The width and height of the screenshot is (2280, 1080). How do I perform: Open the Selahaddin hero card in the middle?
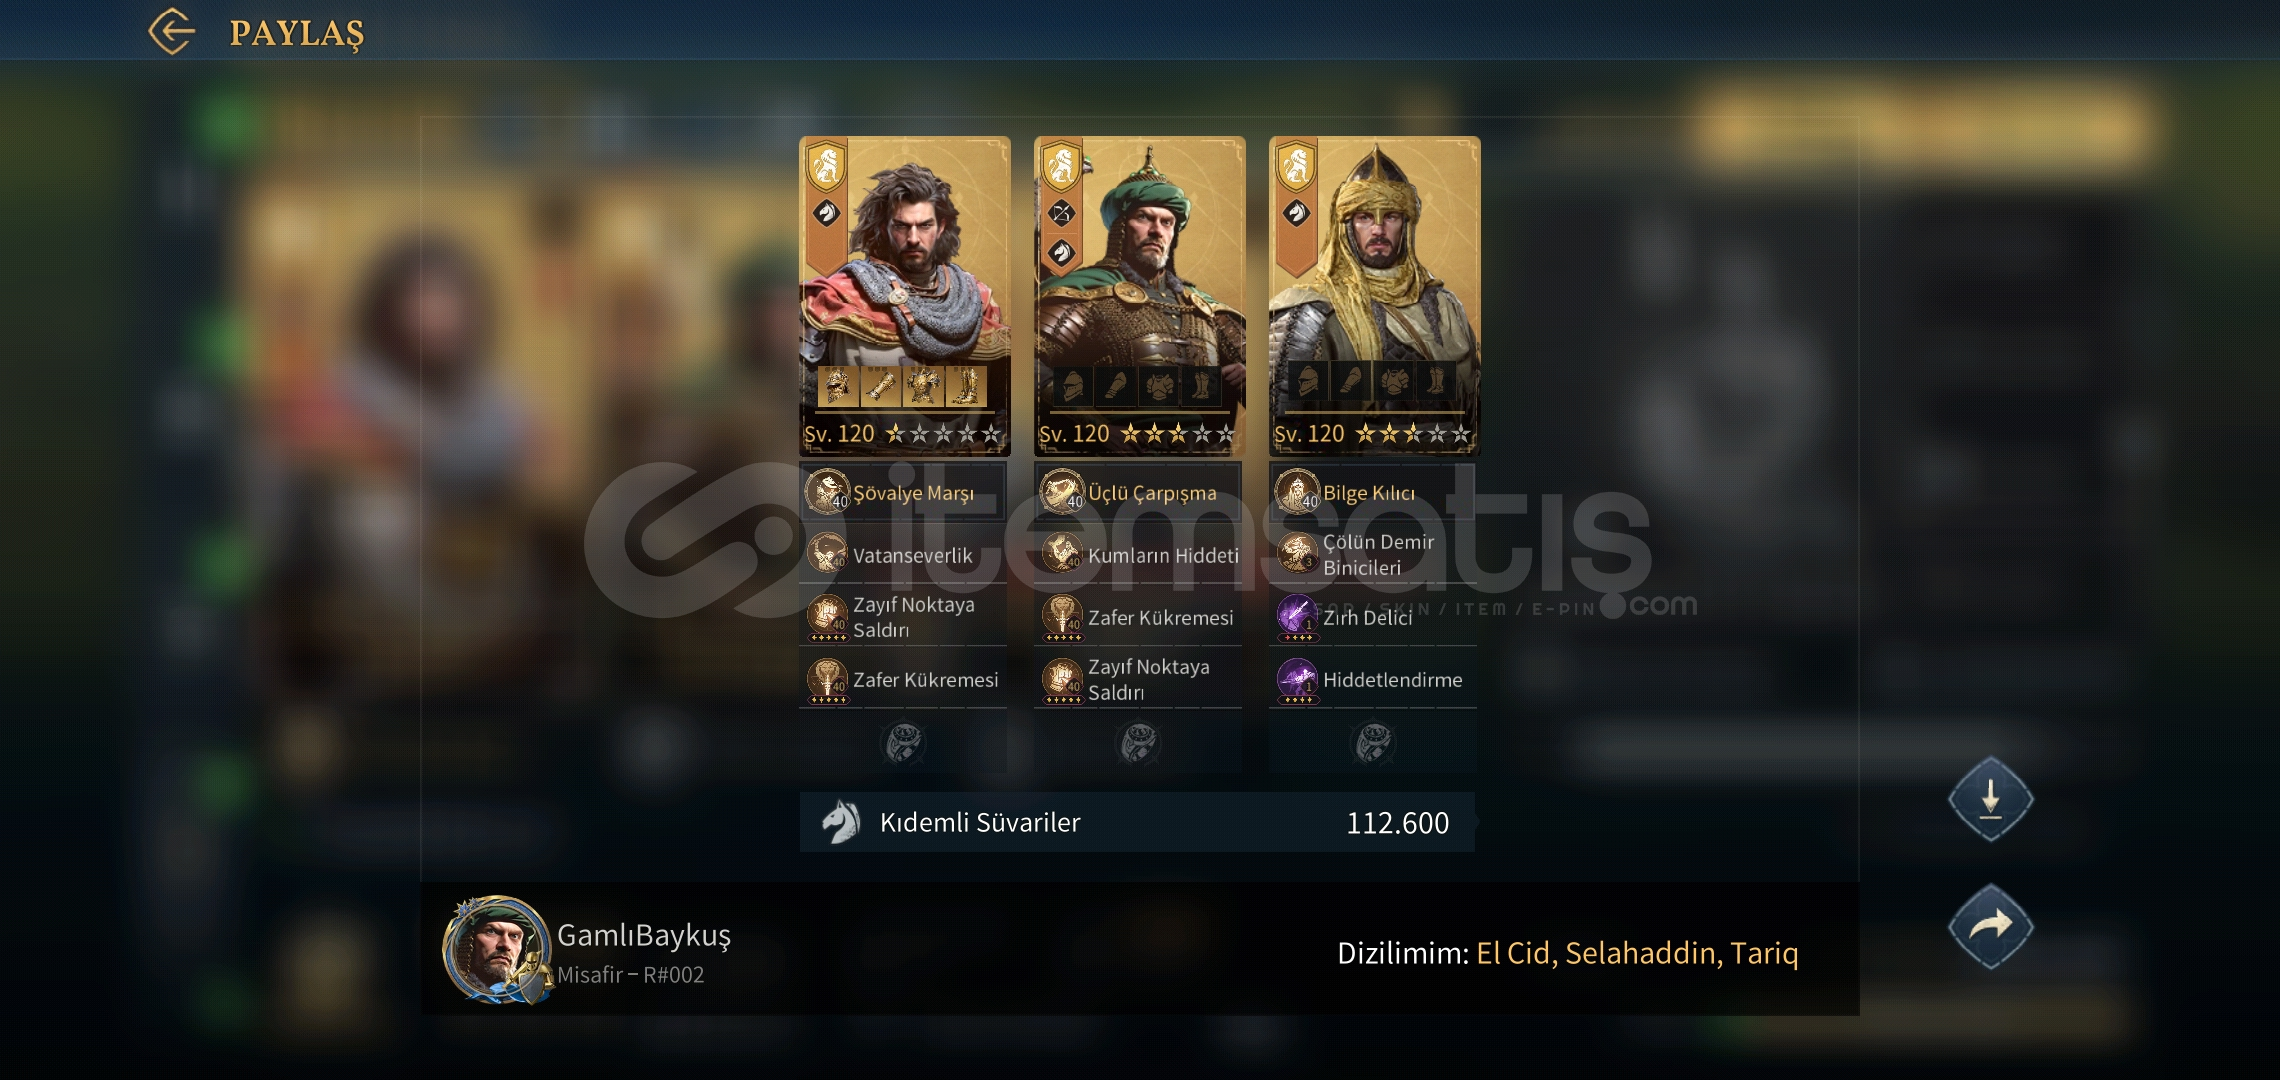click(1140, 296)
